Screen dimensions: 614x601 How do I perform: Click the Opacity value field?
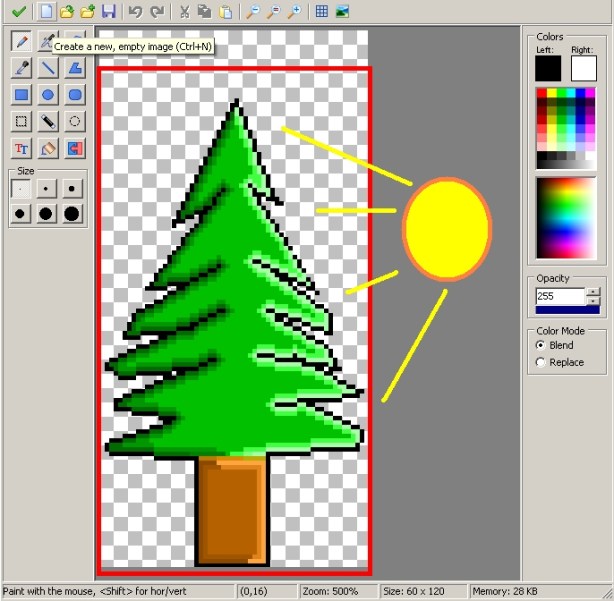559,297
